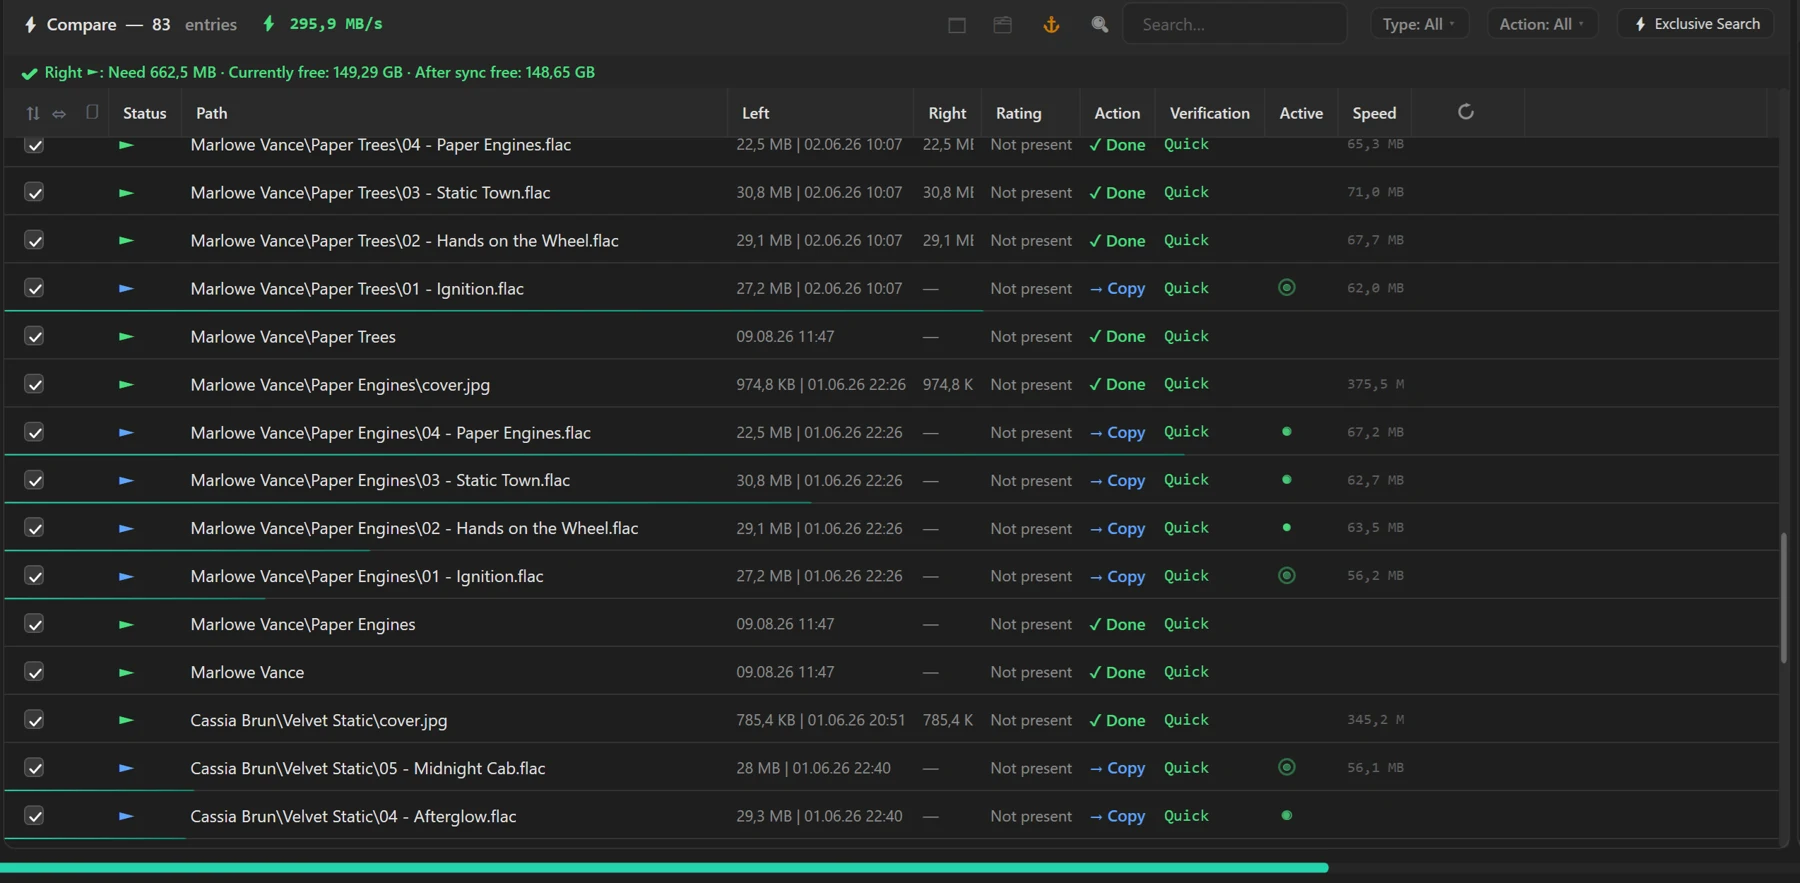Screen dimensions: 1800x883
Task: Click the active indicator on Paper Trees\01 - Ignition.flac
Action: pos(1287,288)
